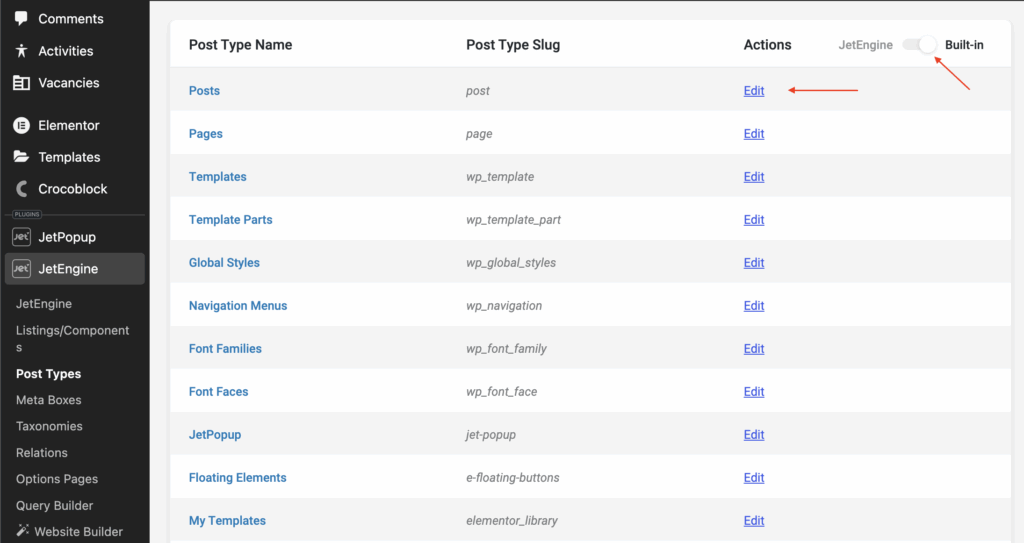Open the Posts post type name
Image resolution: width=1024 pixels, height=543 pixels.
tap(204, 91)
